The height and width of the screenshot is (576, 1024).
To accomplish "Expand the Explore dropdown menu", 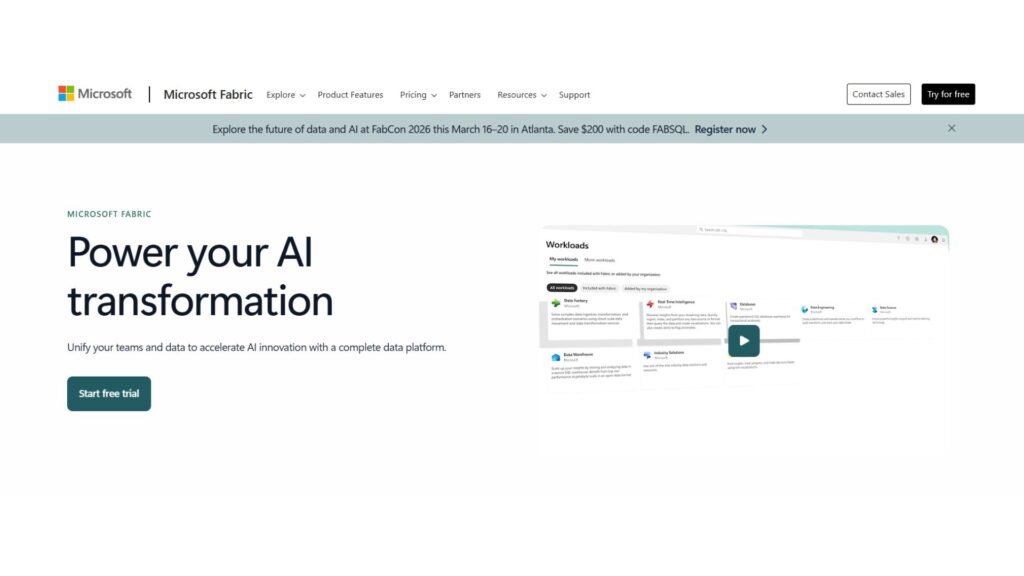I will pos(285,95).
